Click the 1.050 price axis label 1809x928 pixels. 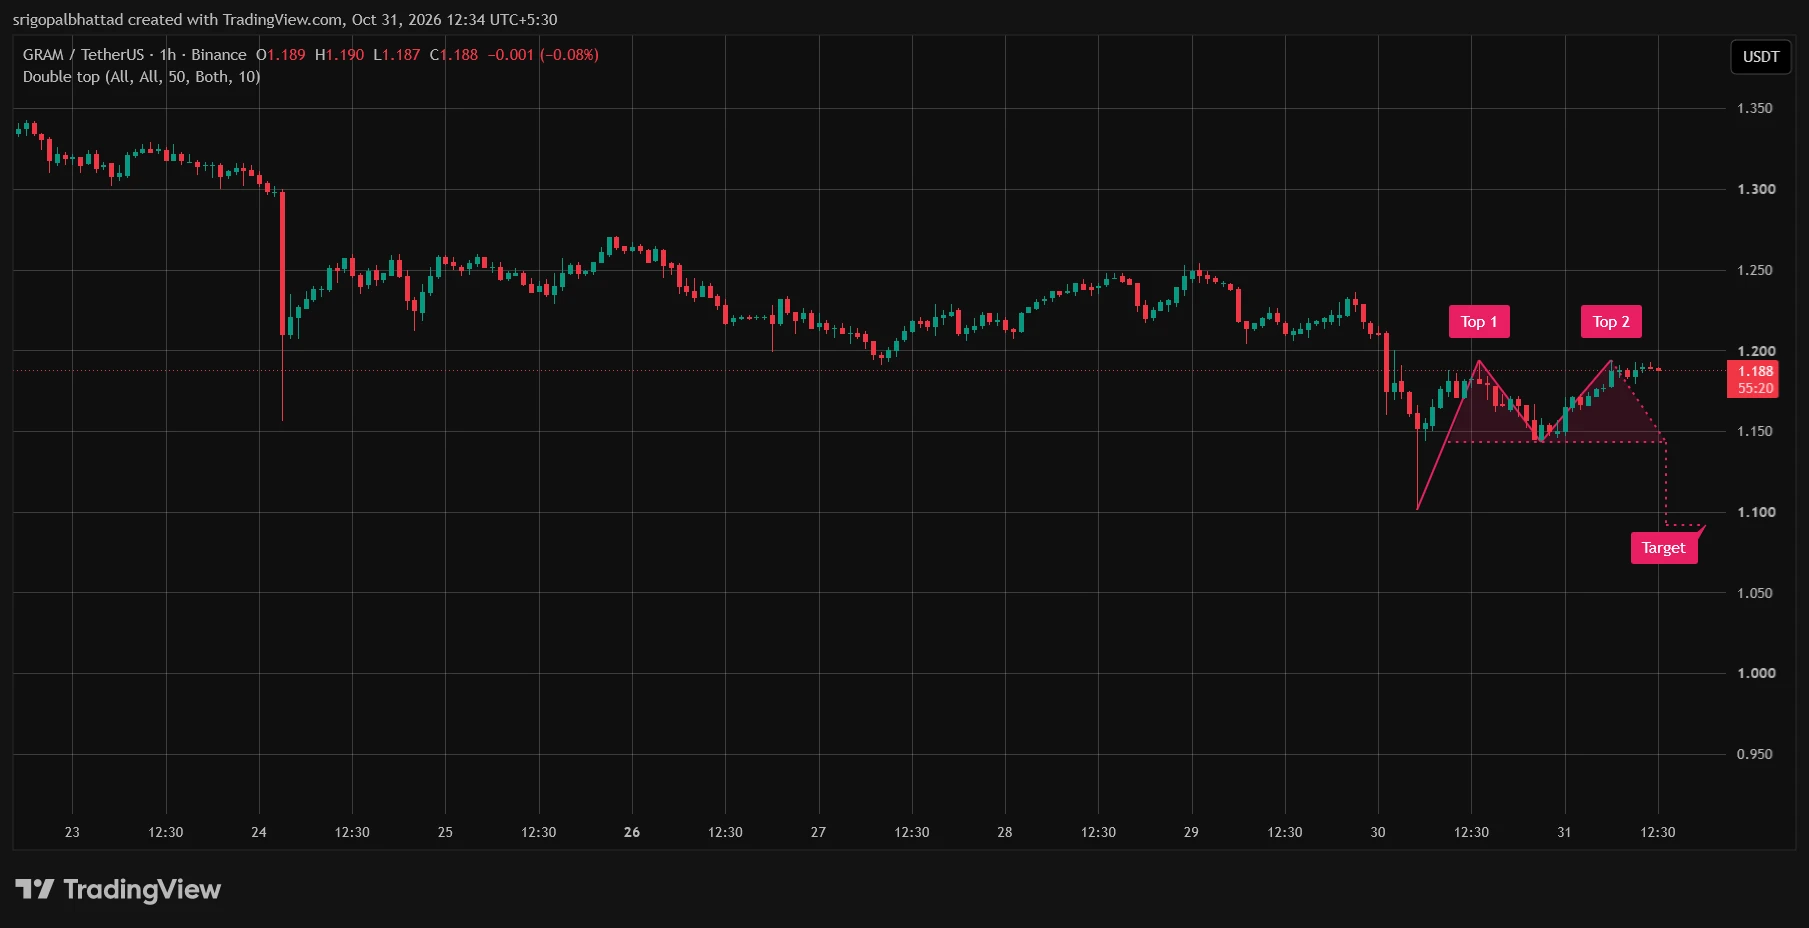pos(1755,593)
